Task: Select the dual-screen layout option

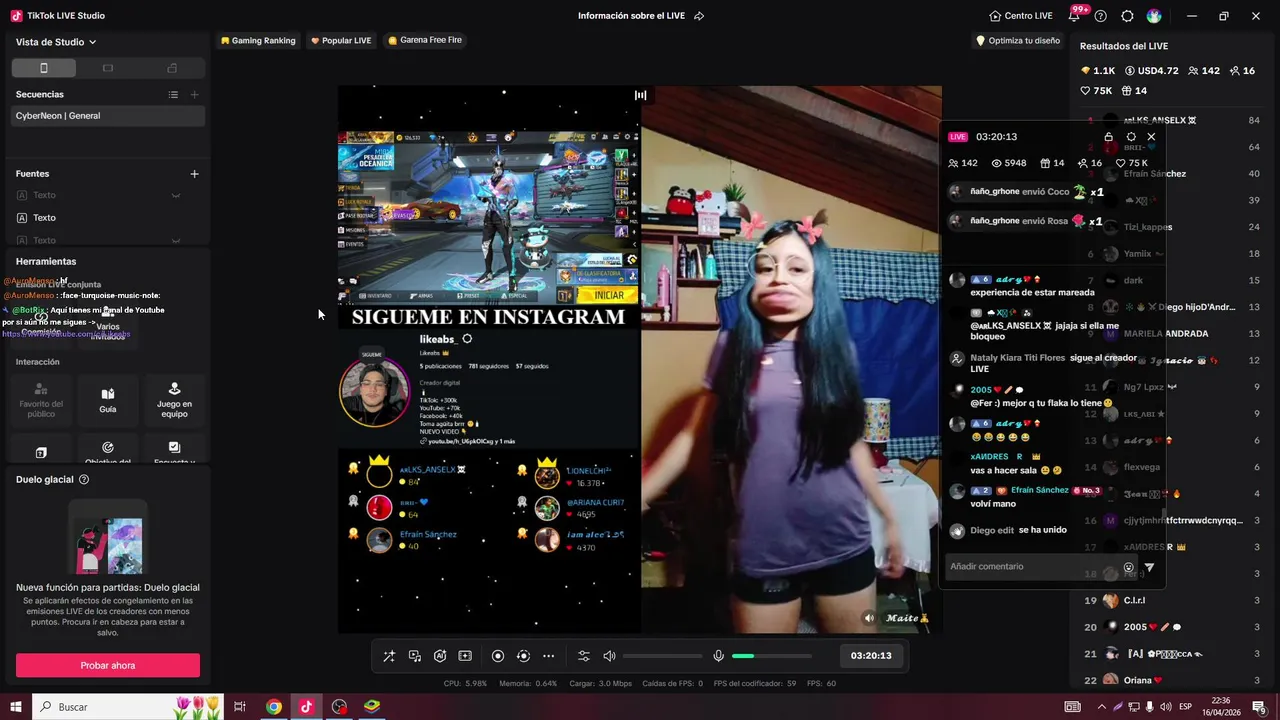Action: pos(172,68)
